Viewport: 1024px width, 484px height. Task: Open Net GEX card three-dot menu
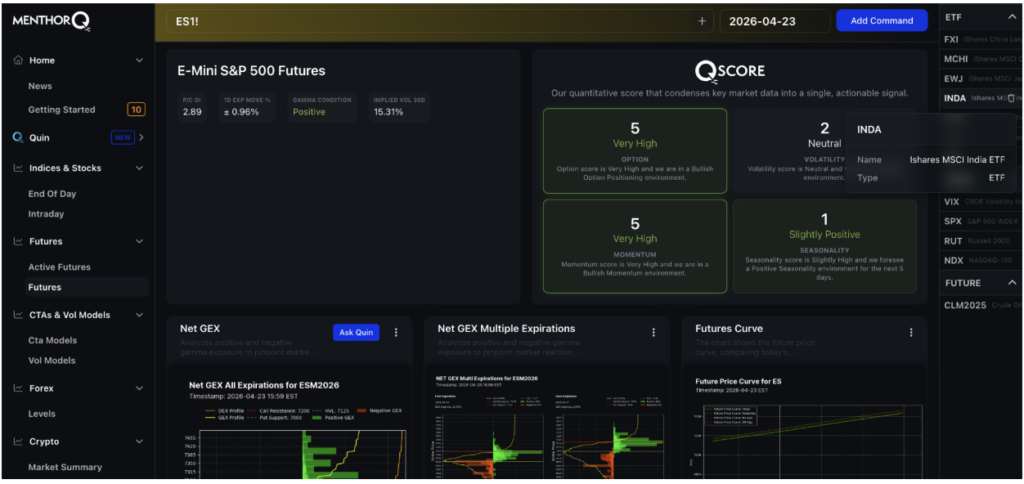coord(396,332)
